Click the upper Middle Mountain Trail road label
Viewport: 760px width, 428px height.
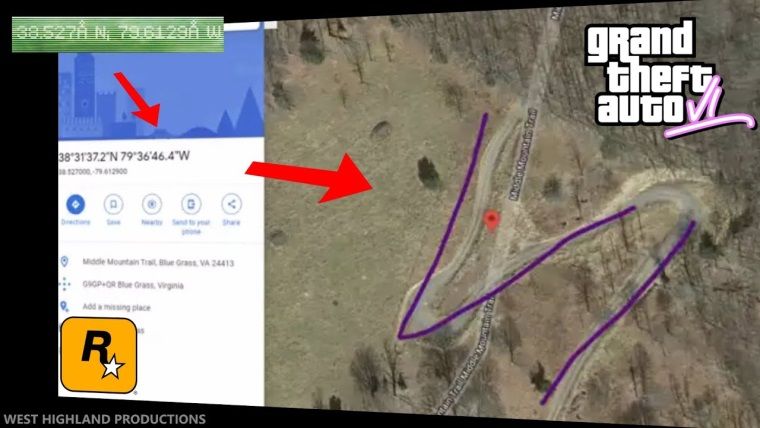point(523,154)
